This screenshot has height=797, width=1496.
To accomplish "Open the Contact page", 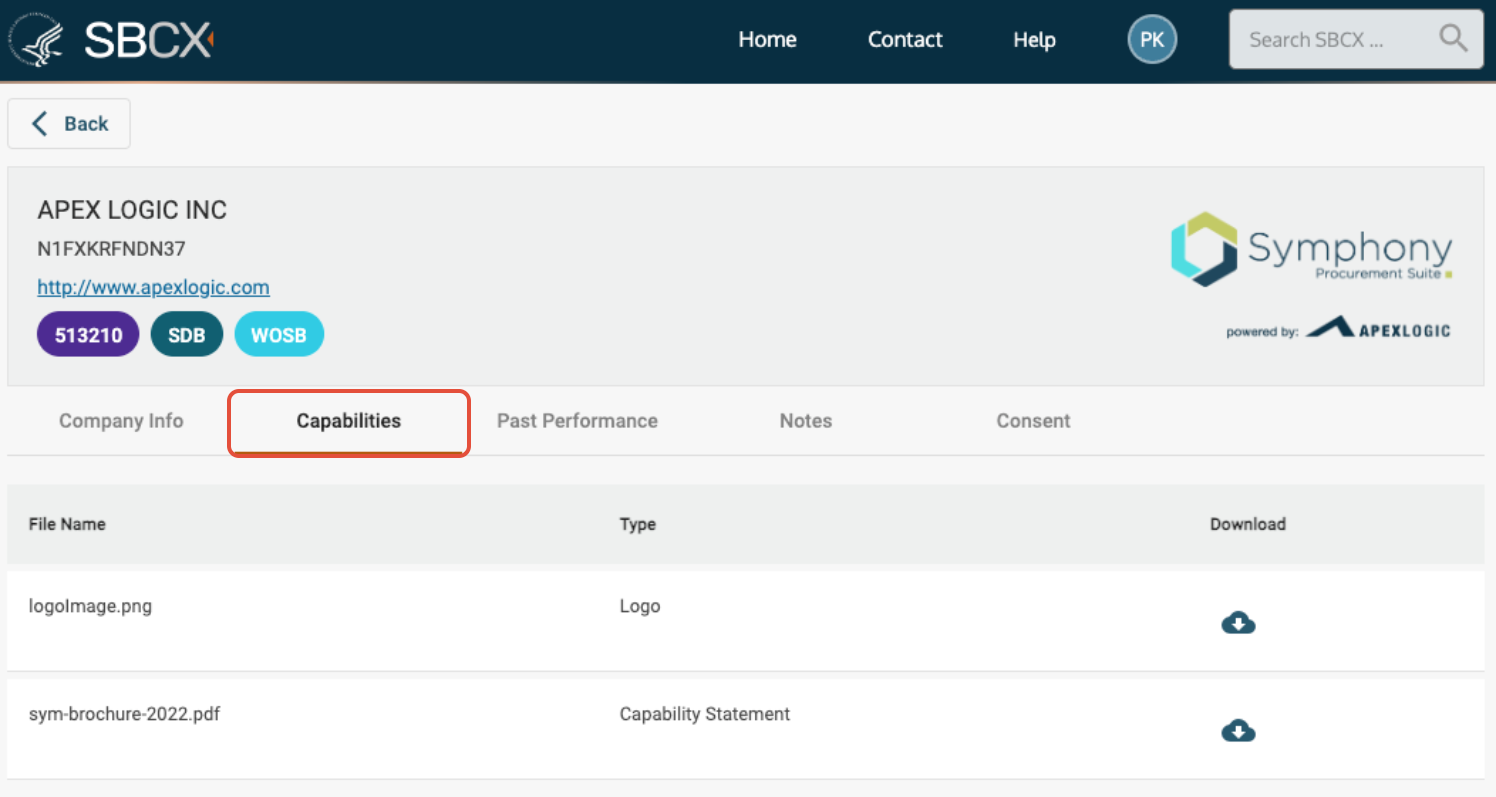I will tap(905, 40).
